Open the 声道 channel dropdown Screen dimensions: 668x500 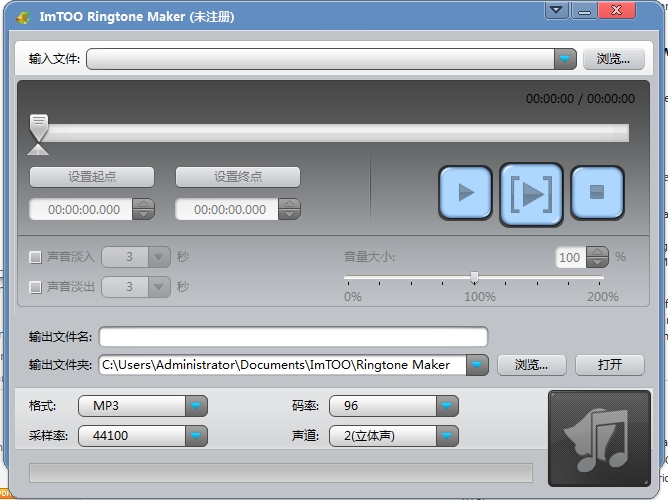(x=447, y=436)
